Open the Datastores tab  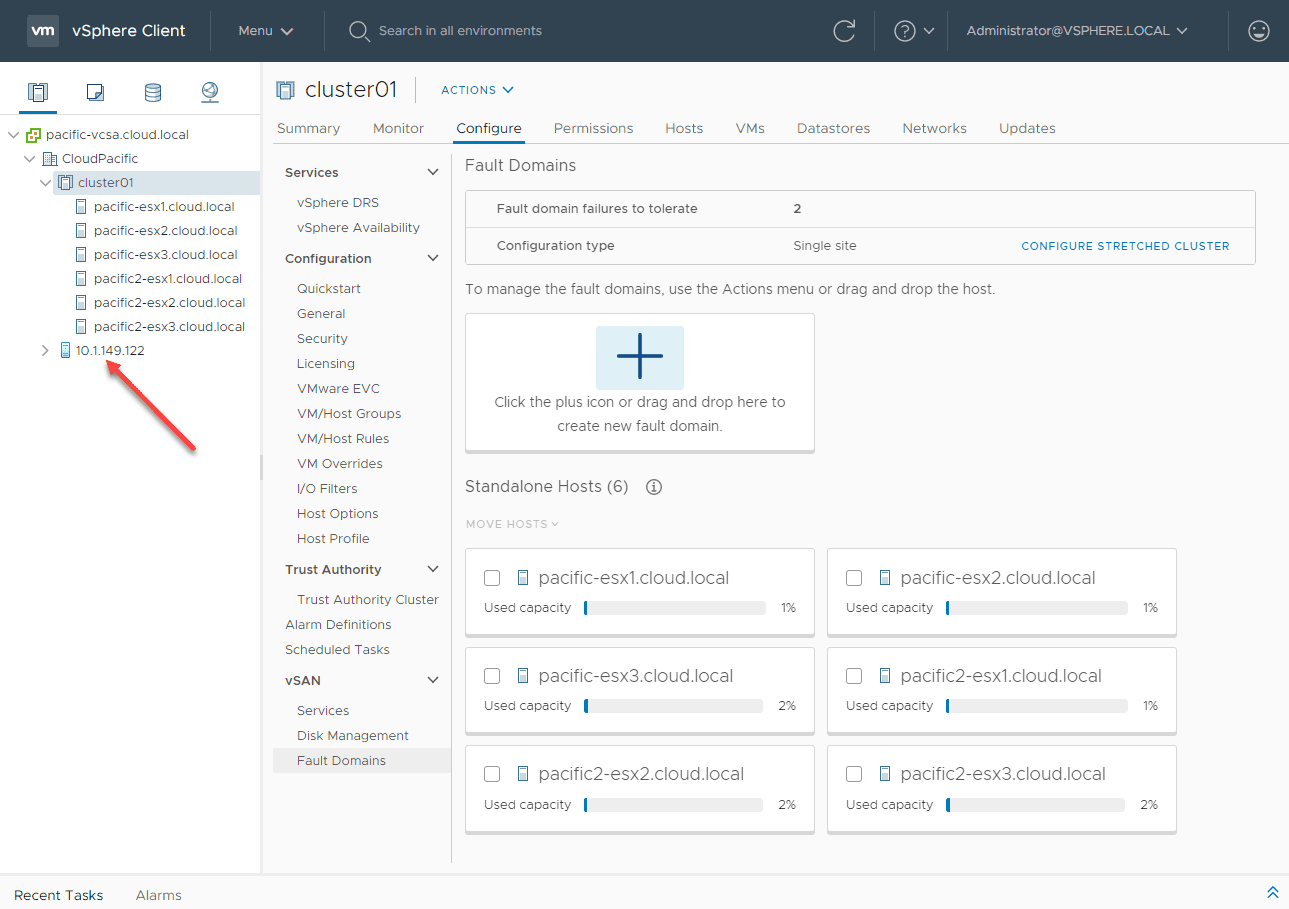(833, 128)
